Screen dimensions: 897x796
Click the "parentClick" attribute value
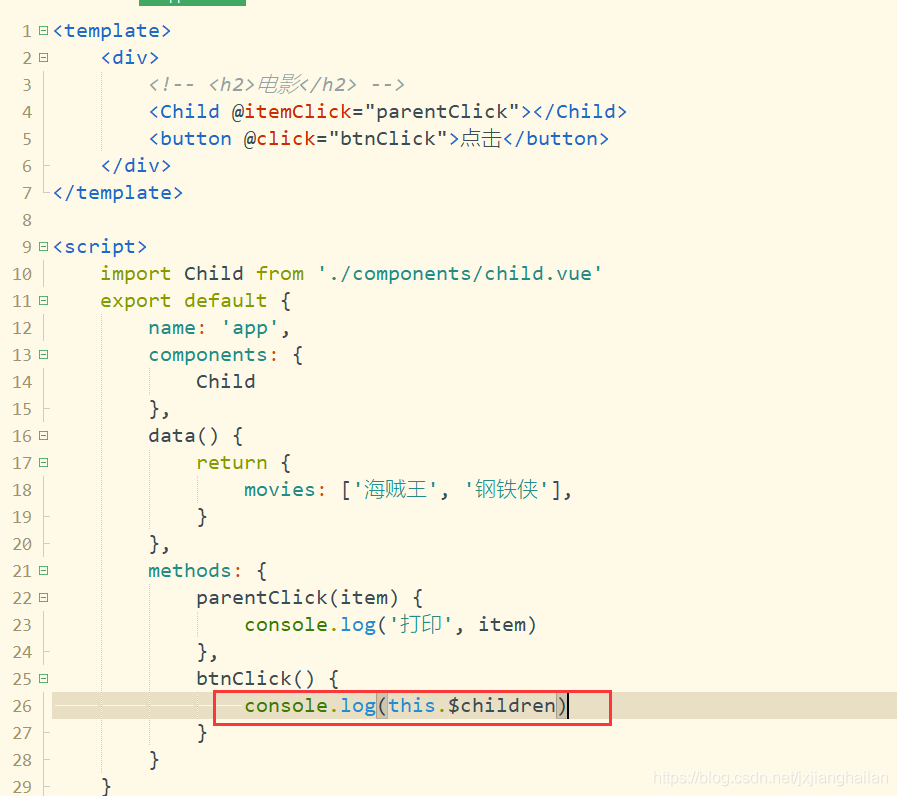click(x=442, y=112)
